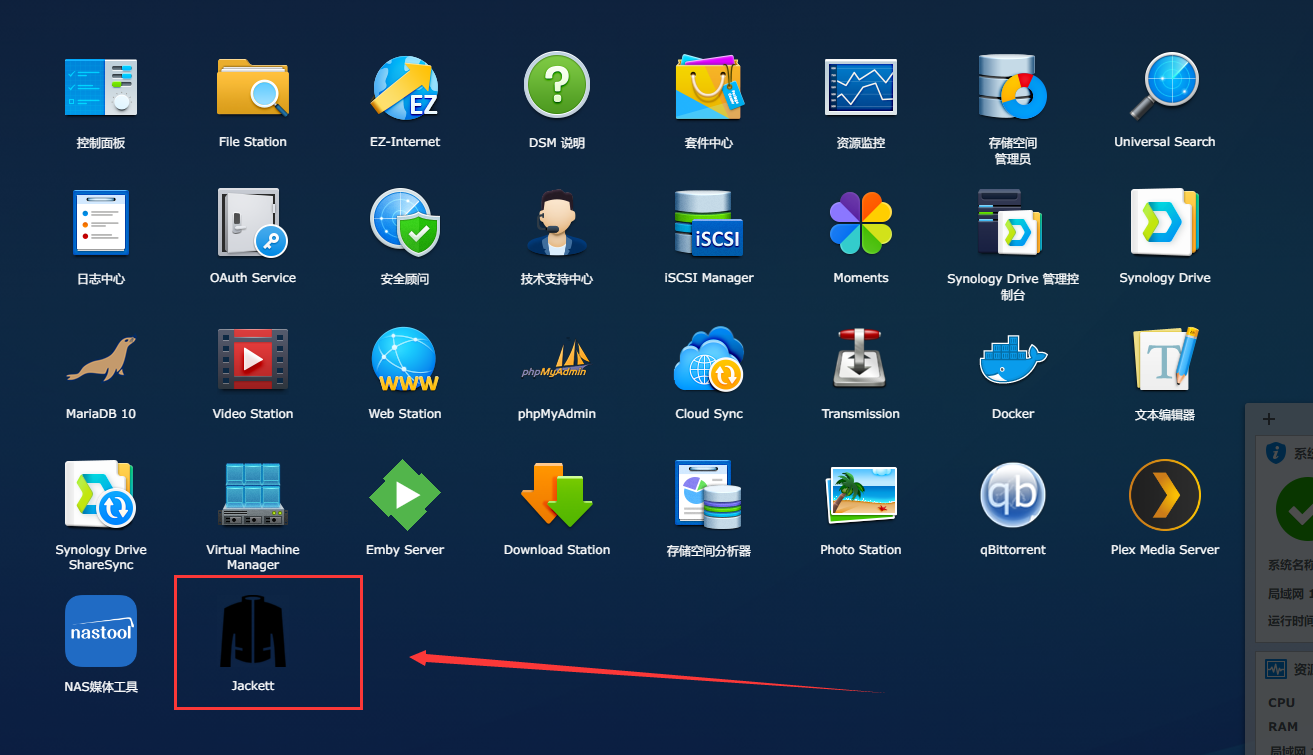Open the Jackett application
The width and height of the screenshot is (1313, 755).
pyautogui.click(x=253, y=632)
